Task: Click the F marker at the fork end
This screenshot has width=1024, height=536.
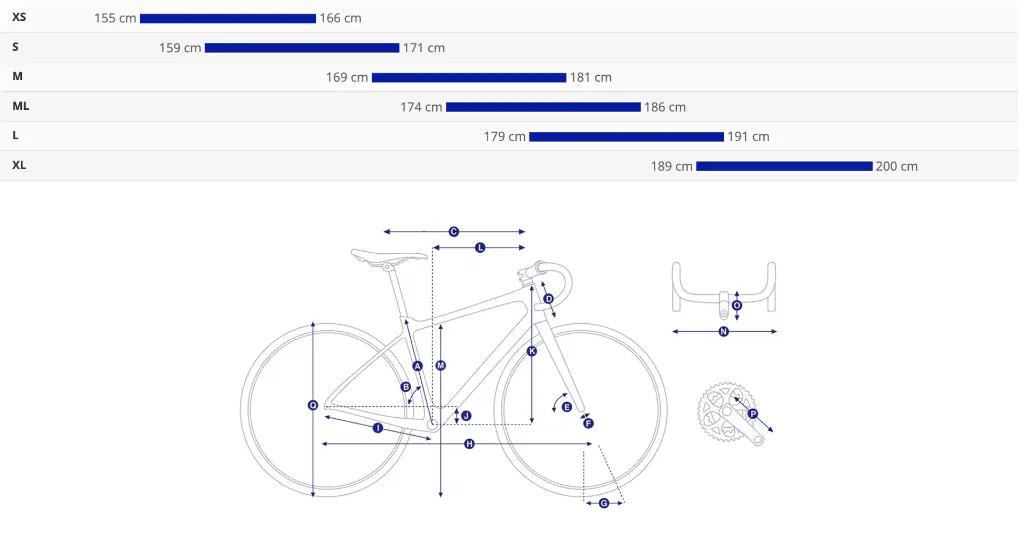Action: (x=588, y=423)
